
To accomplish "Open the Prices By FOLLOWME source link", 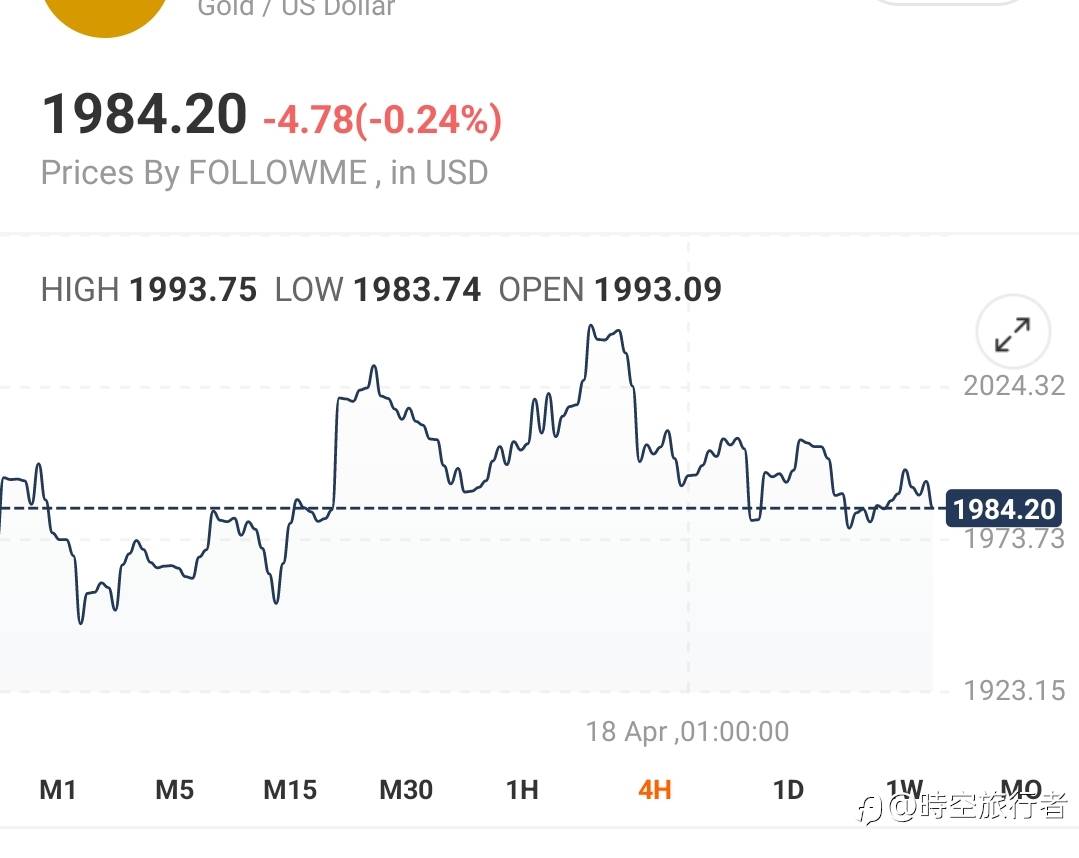I will (x=264, y=173).
